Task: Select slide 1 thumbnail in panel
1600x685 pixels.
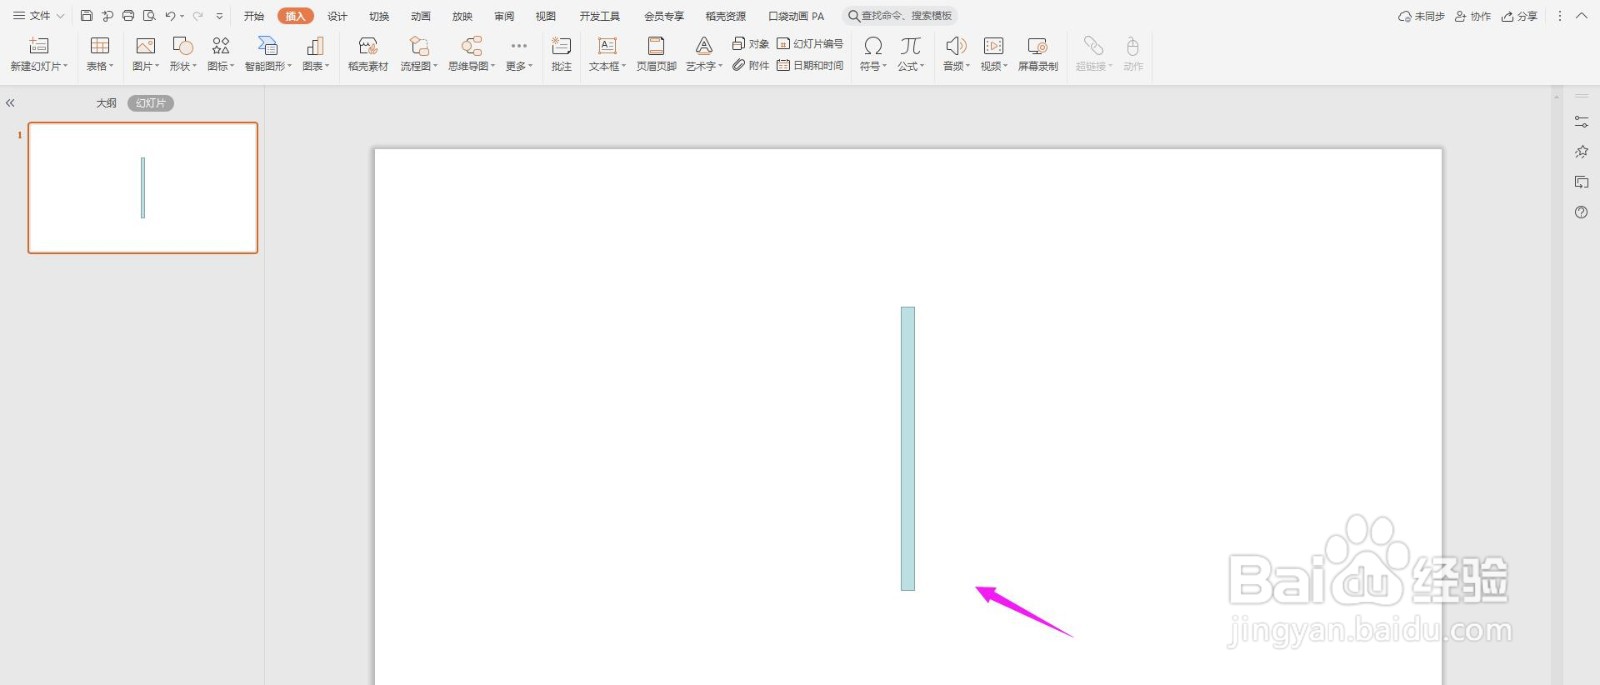Action: [143, 188]
